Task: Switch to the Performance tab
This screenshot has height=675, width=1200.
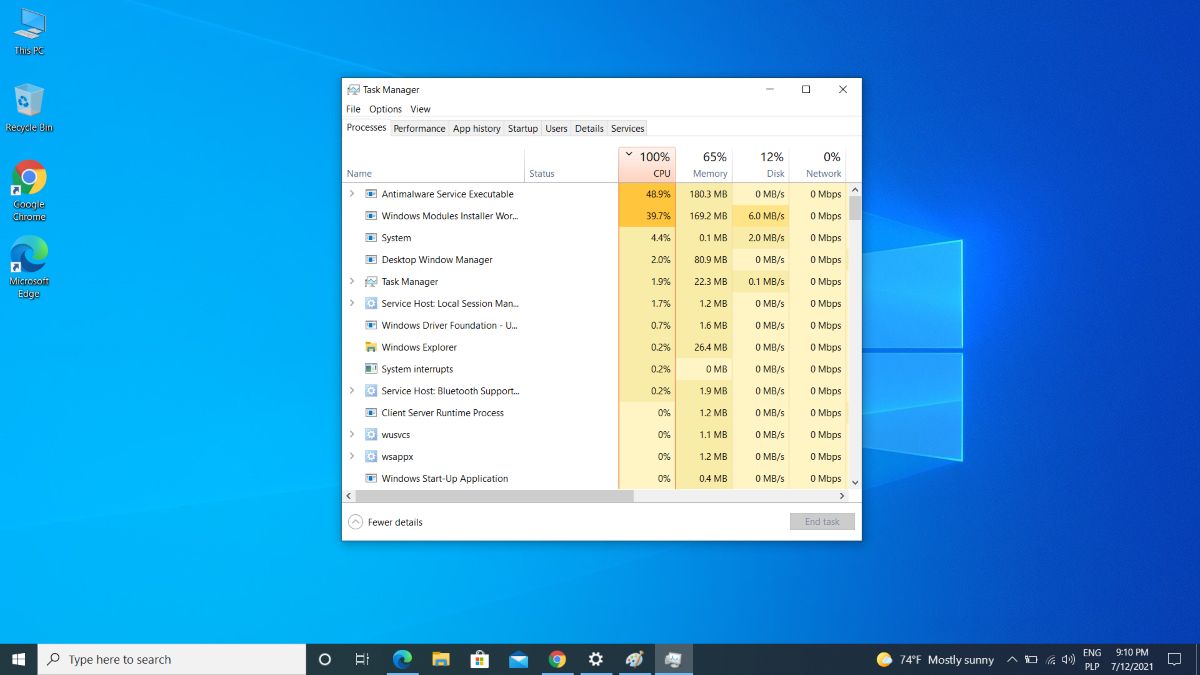Action: (x=419, y=128)
